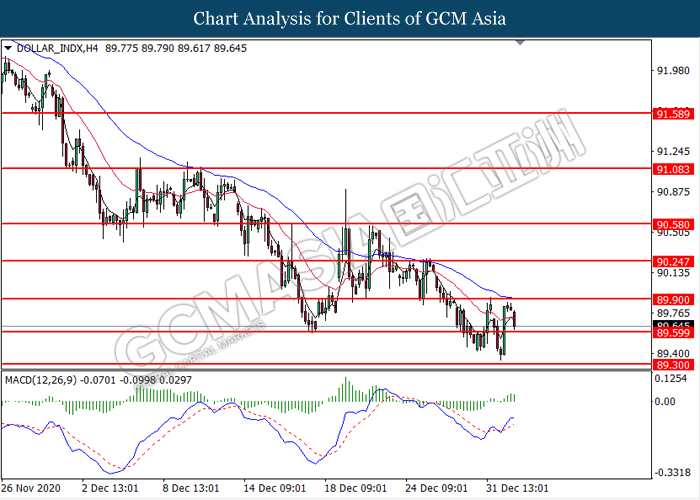The height and width of the screenshot is (500, 700).
Task: Click the -0.3318 MACD scale value
Action: 669,472
